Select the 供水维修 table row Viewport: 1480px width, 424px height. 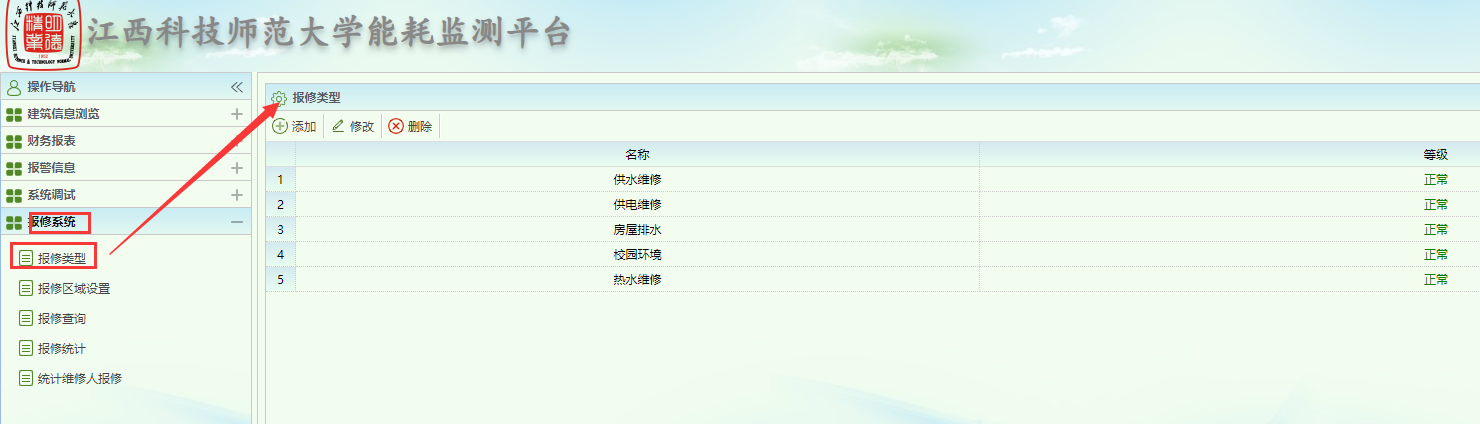637,180
